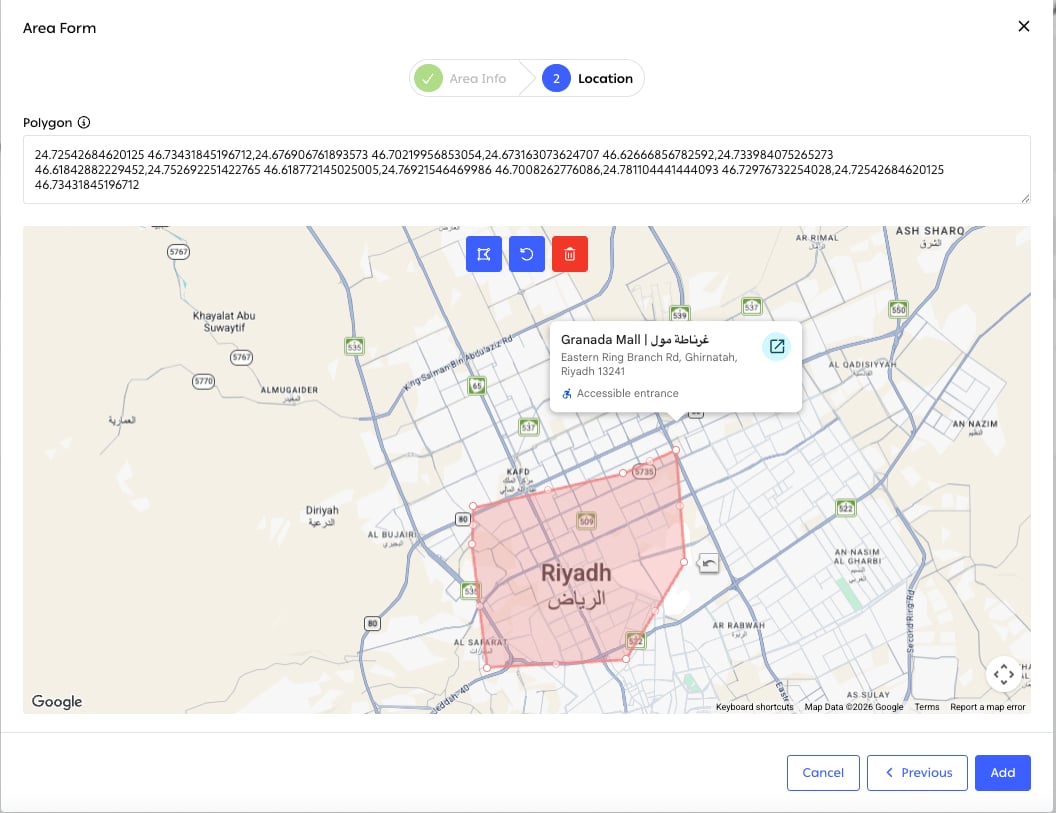Click the undo last edit arrow on map
The height and width of the screenshot is (813, 1056).
(708, 562)
